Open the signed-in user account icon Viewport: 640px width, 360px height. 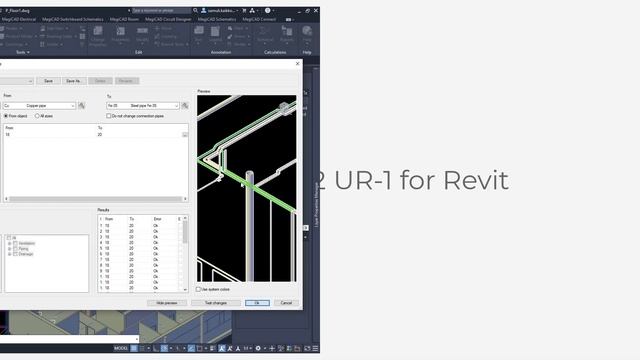tap(203, 11)
